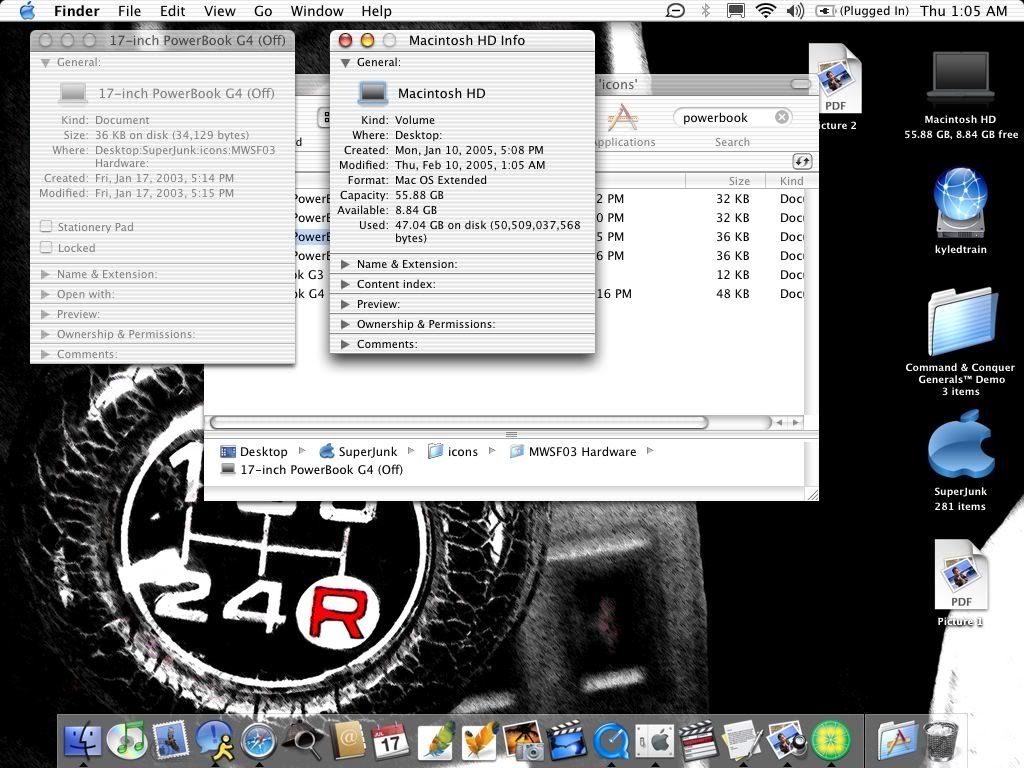Open Finder from the Dock
The height and width of the screenshot is (768, 1024).
point(83,741)
